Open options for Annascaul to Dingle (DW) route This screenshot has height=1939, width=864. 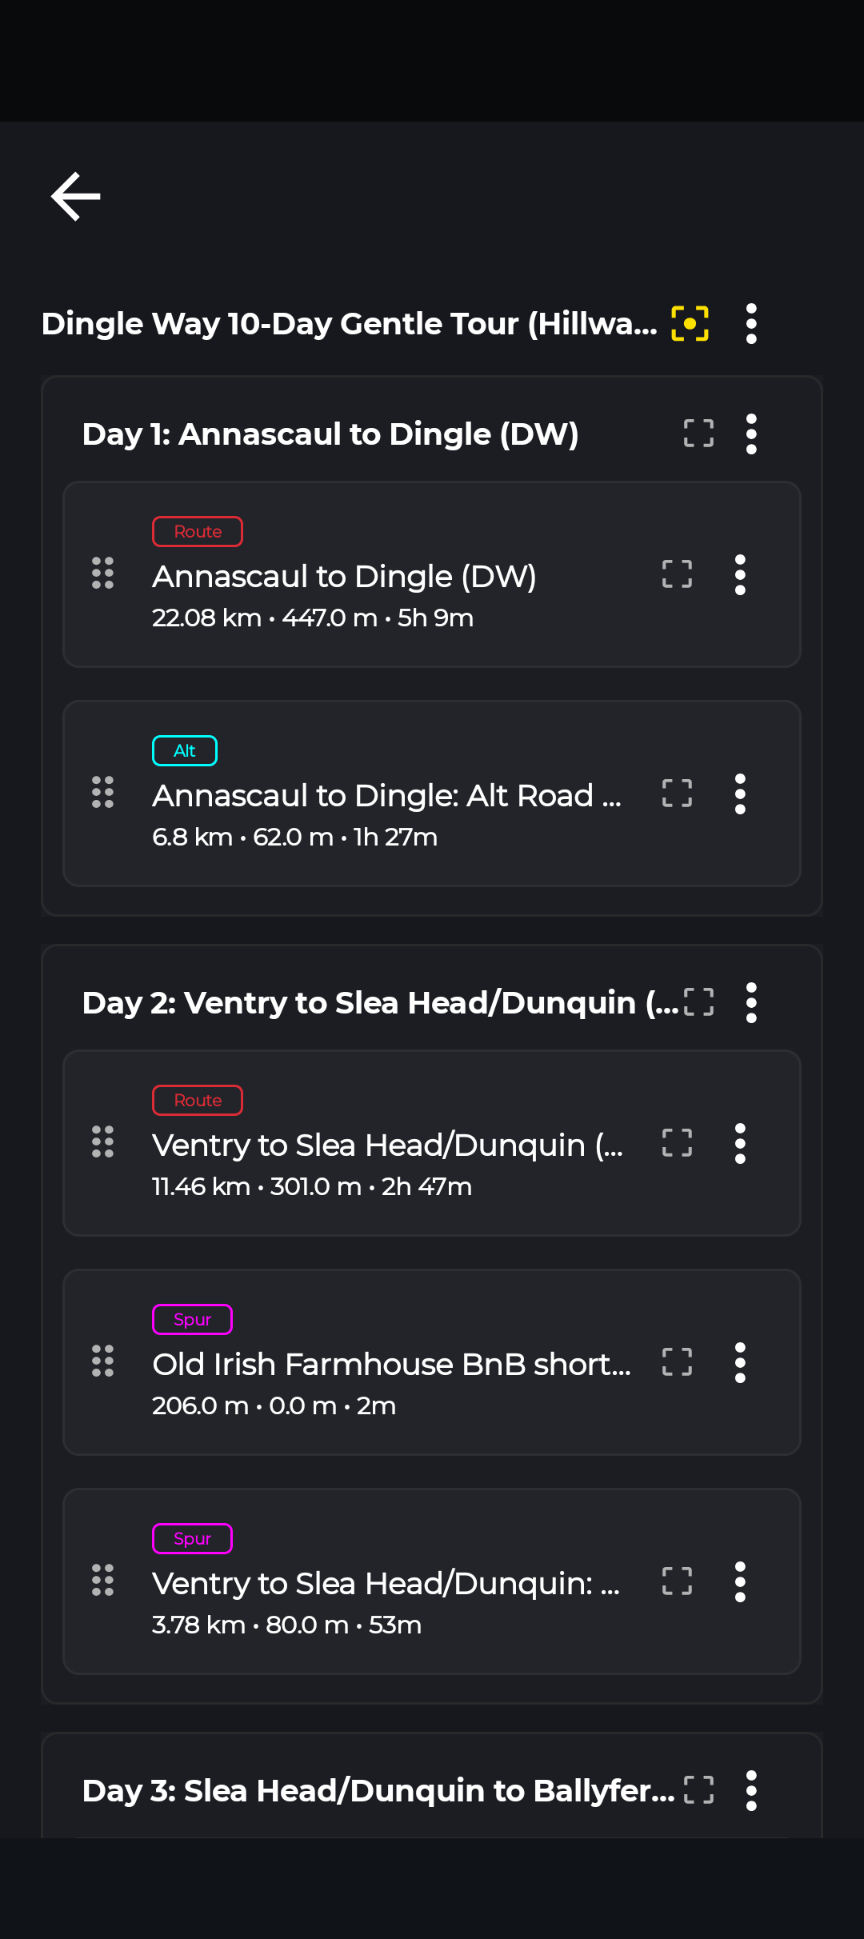(x=740, y=575)
